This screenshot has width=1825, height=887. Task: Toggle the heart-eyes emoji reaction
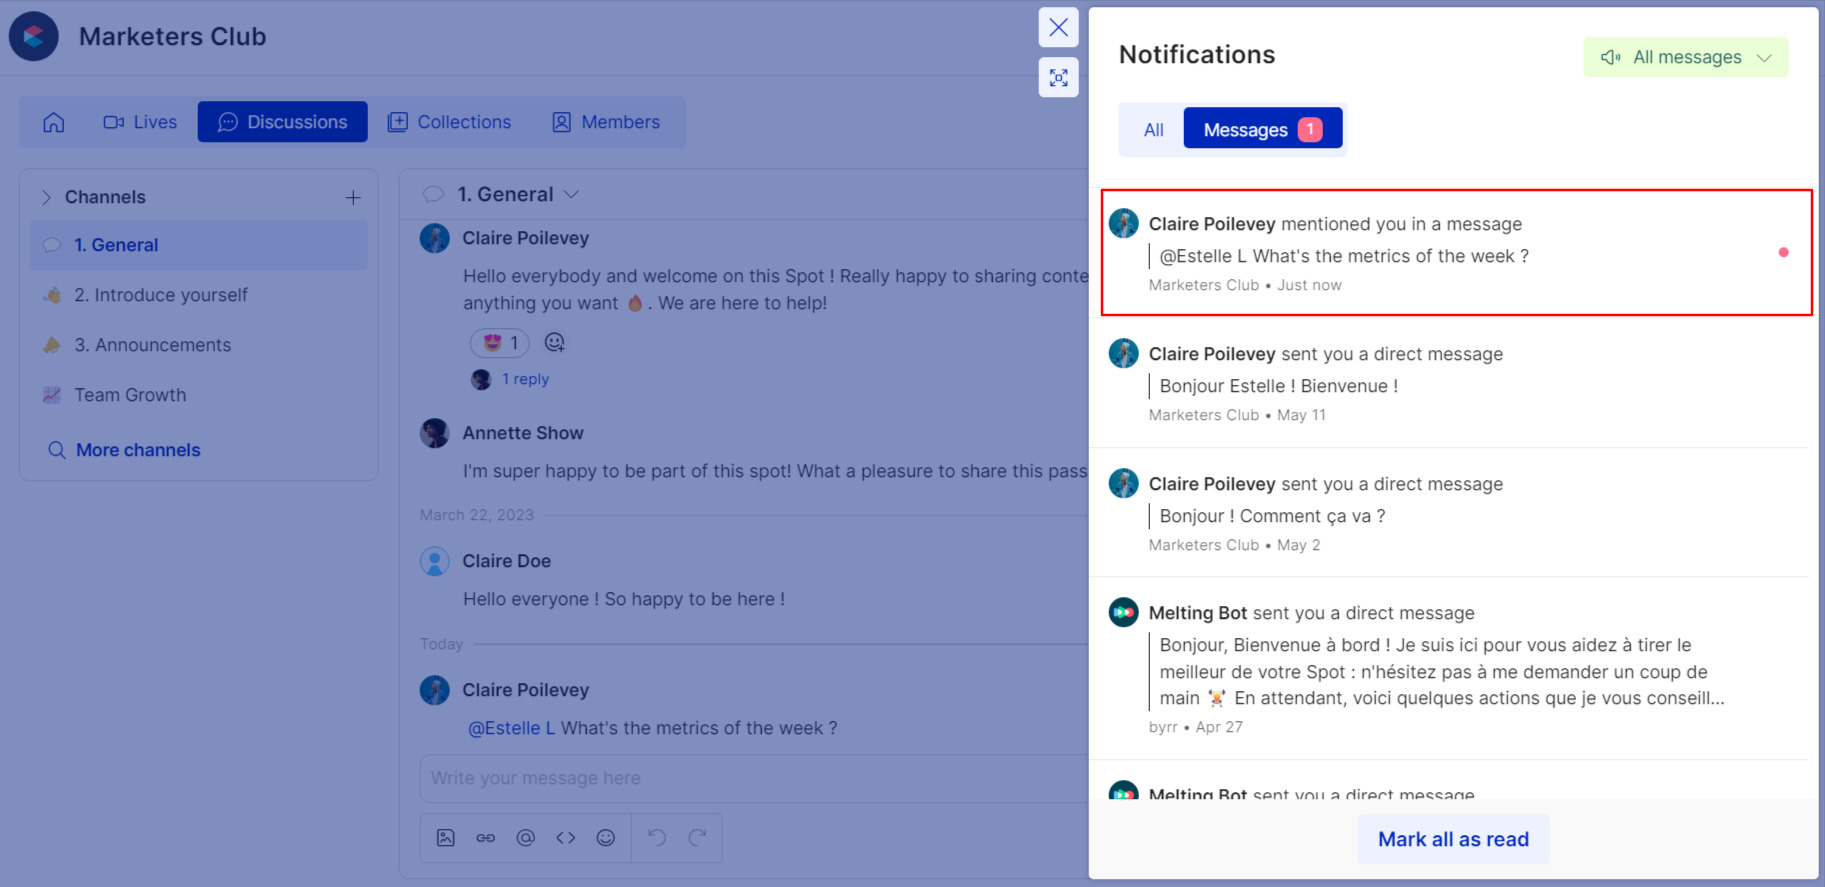pyautogui.click(x=500, y=343)
